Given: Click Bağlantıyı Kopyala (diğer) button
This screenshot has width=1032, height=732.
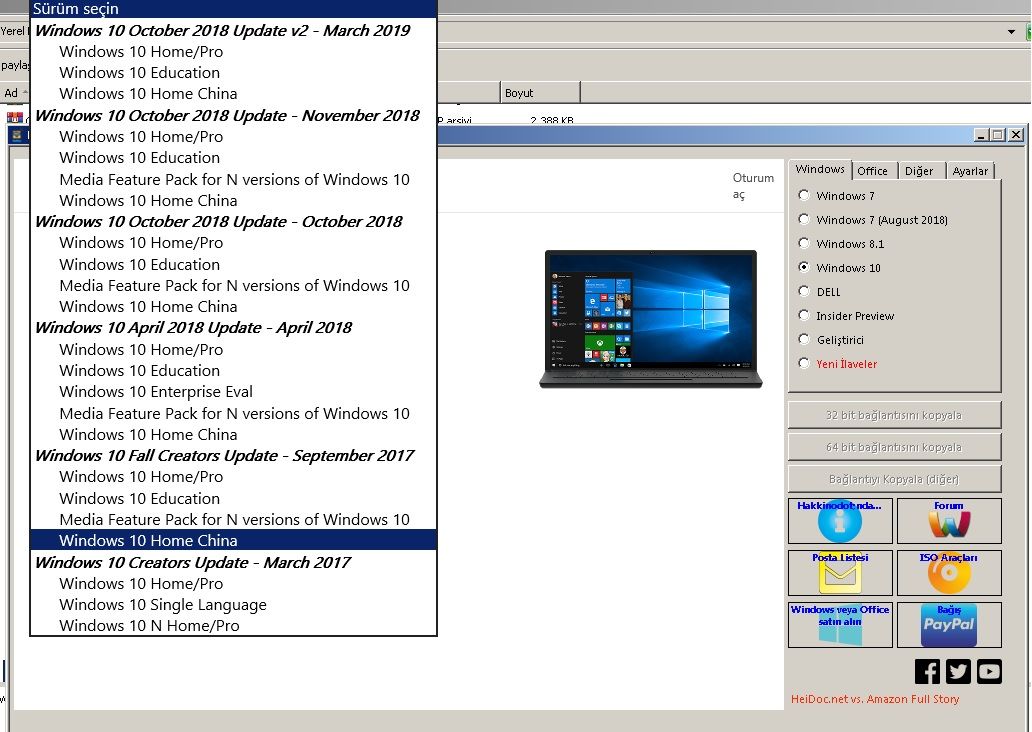Looking at the screenshot, I should coord(894,479).
